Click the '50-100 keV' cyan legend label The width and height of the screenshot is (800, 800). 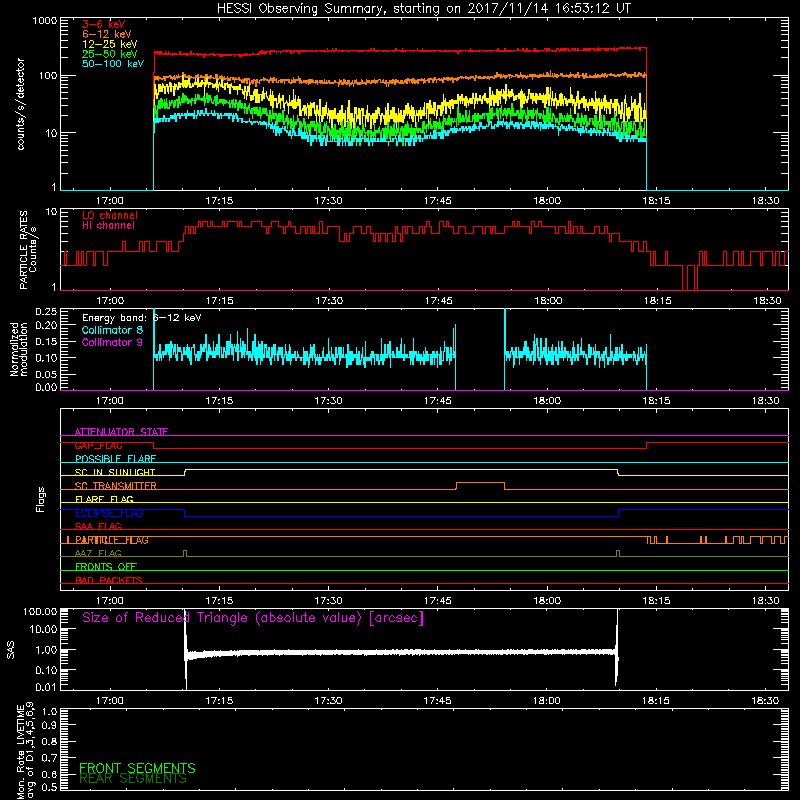pos(113,64)
